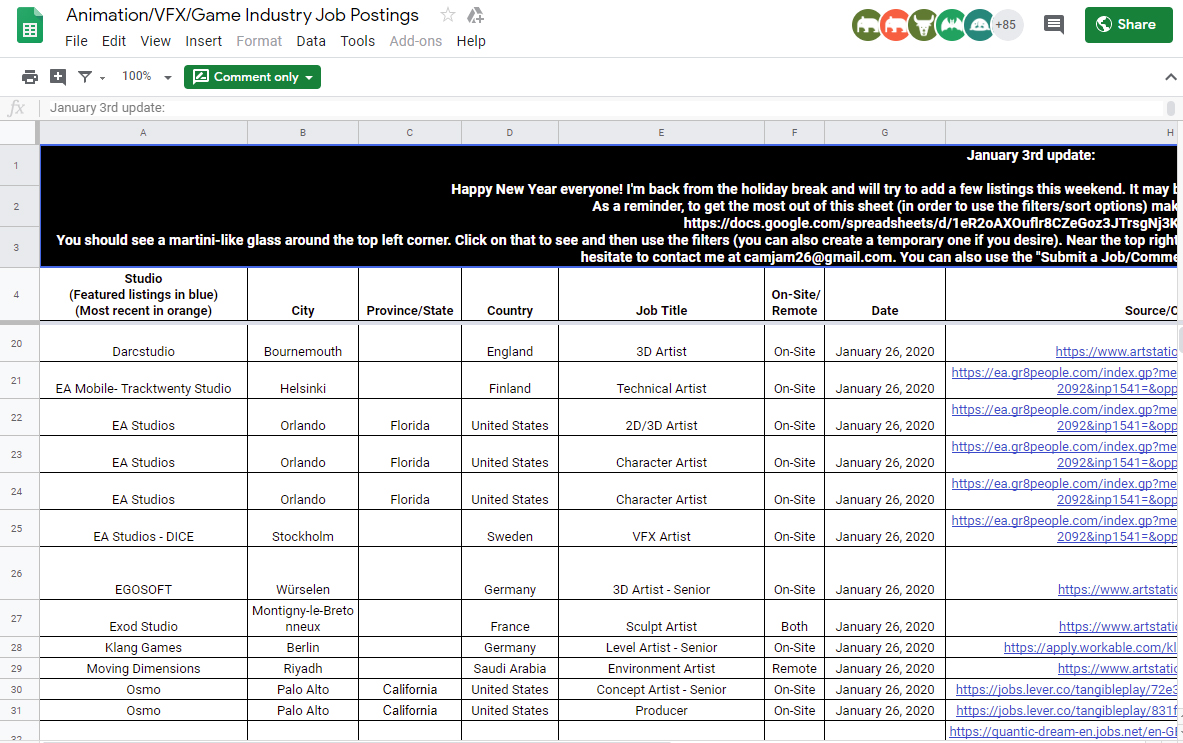Screen dimensions: 1183x743
Task: Collapse the toolbar with the up chevron
Action: 1170,77
